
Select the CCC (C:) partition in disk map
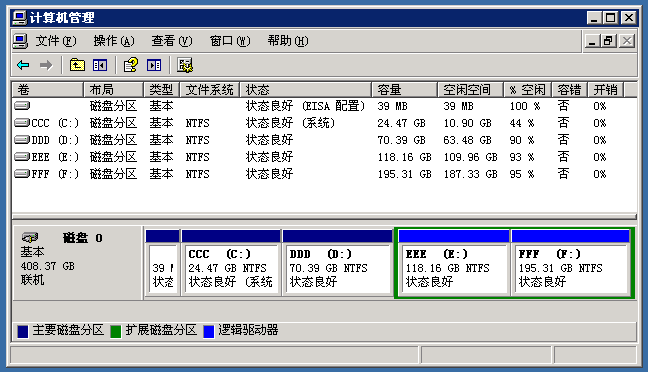click(231, 262)
